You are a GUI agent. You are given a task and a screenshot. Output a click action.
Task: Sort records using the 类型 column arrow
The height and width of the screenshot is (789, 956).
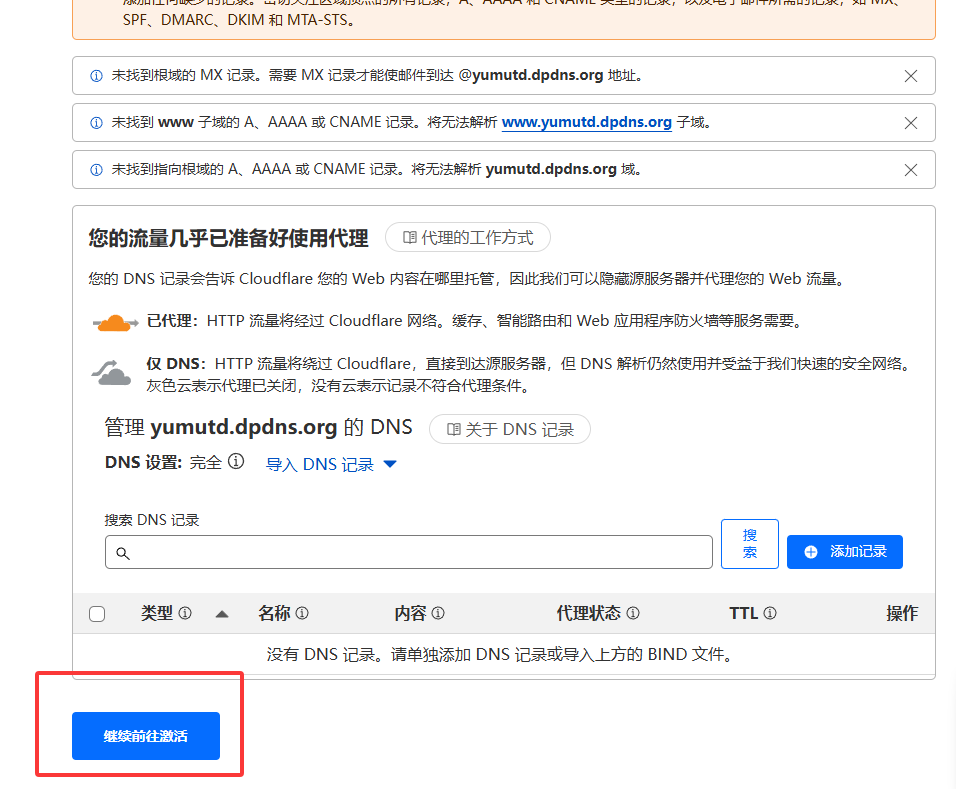[222, 614]
